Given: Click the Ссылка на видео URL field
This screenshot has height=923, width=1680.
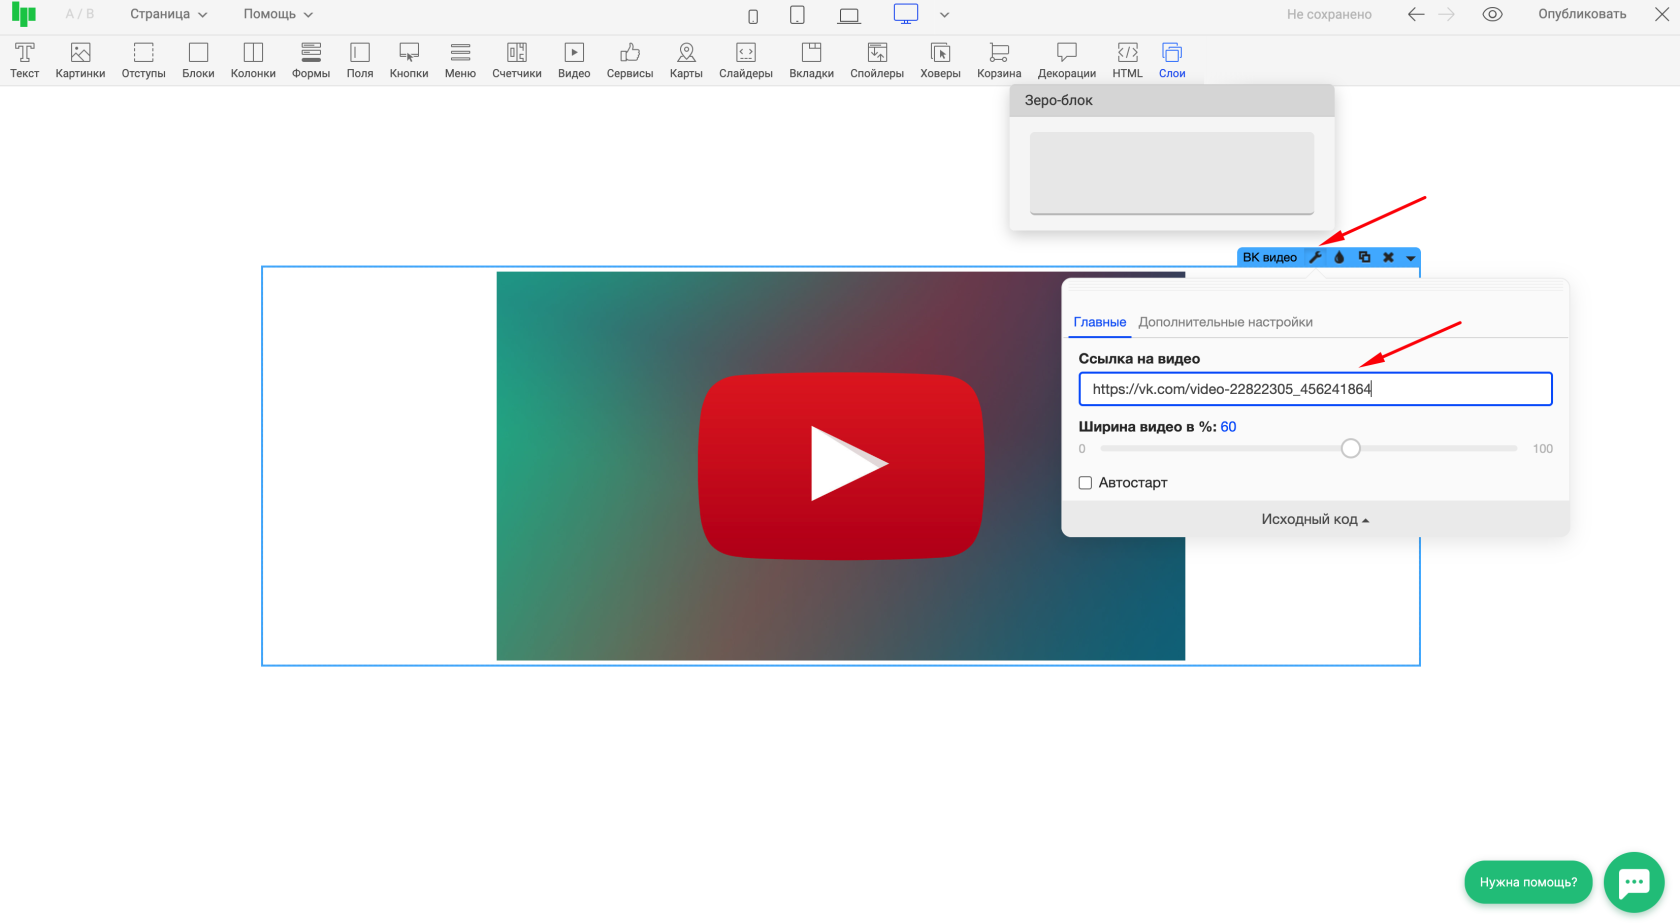Looking at the screenshot, I should [x=1315, y=389].
